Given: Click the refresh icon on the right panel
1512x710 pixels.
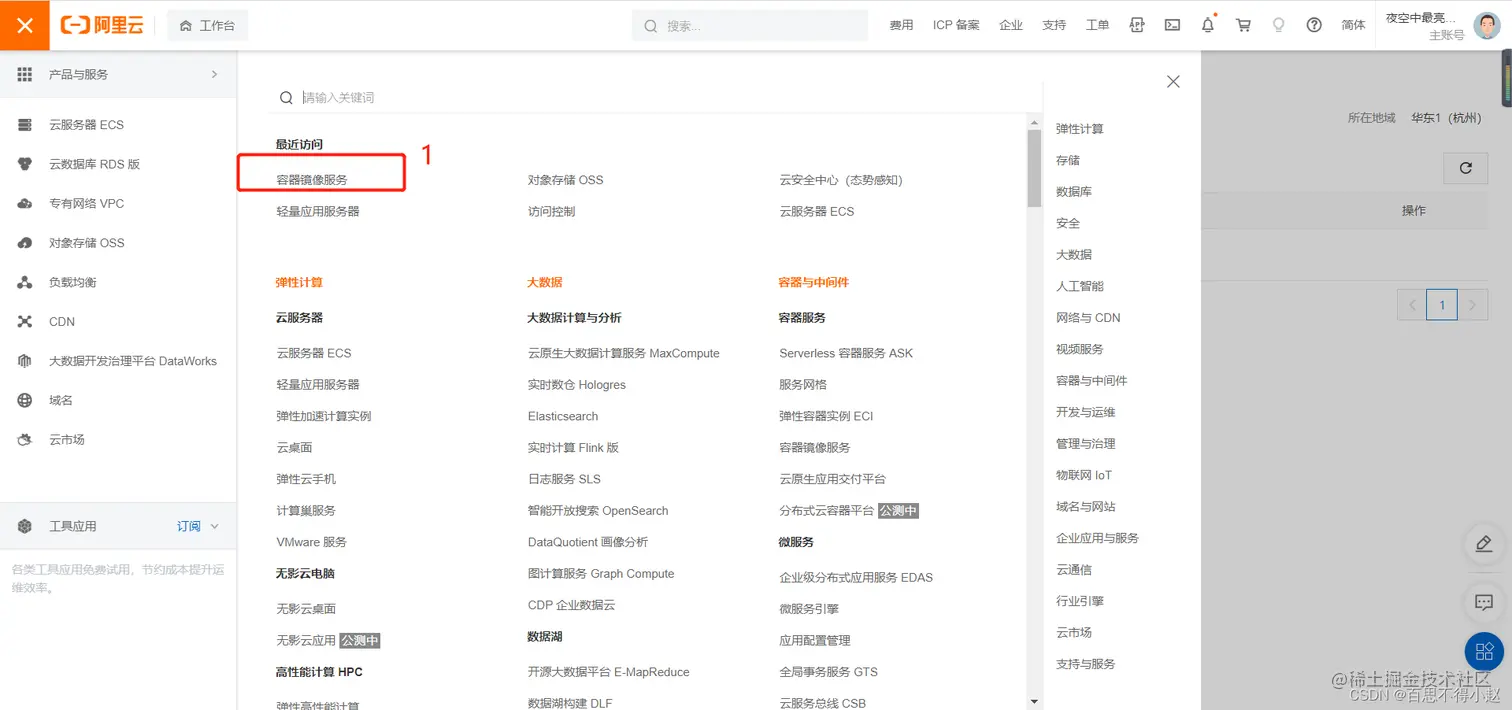Looking at the screenshot, I should point(1465,168).
